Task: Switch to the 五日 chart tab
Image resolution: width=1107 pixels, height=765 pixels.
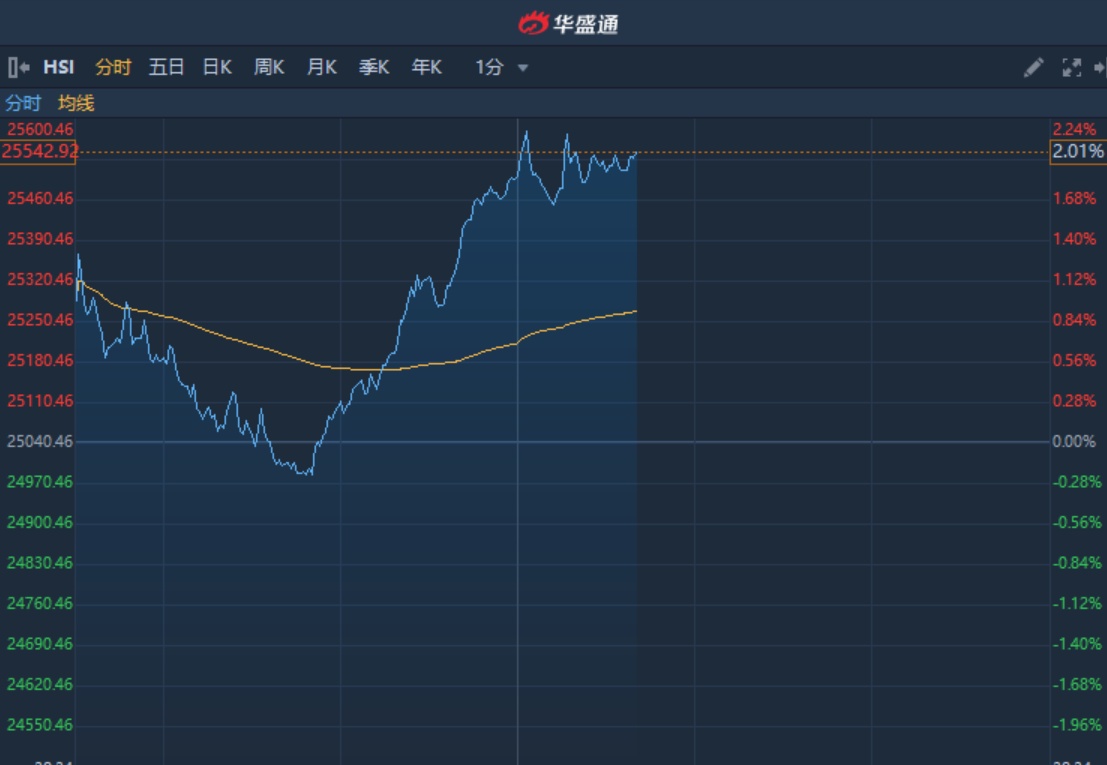Action: click(166, 68)
